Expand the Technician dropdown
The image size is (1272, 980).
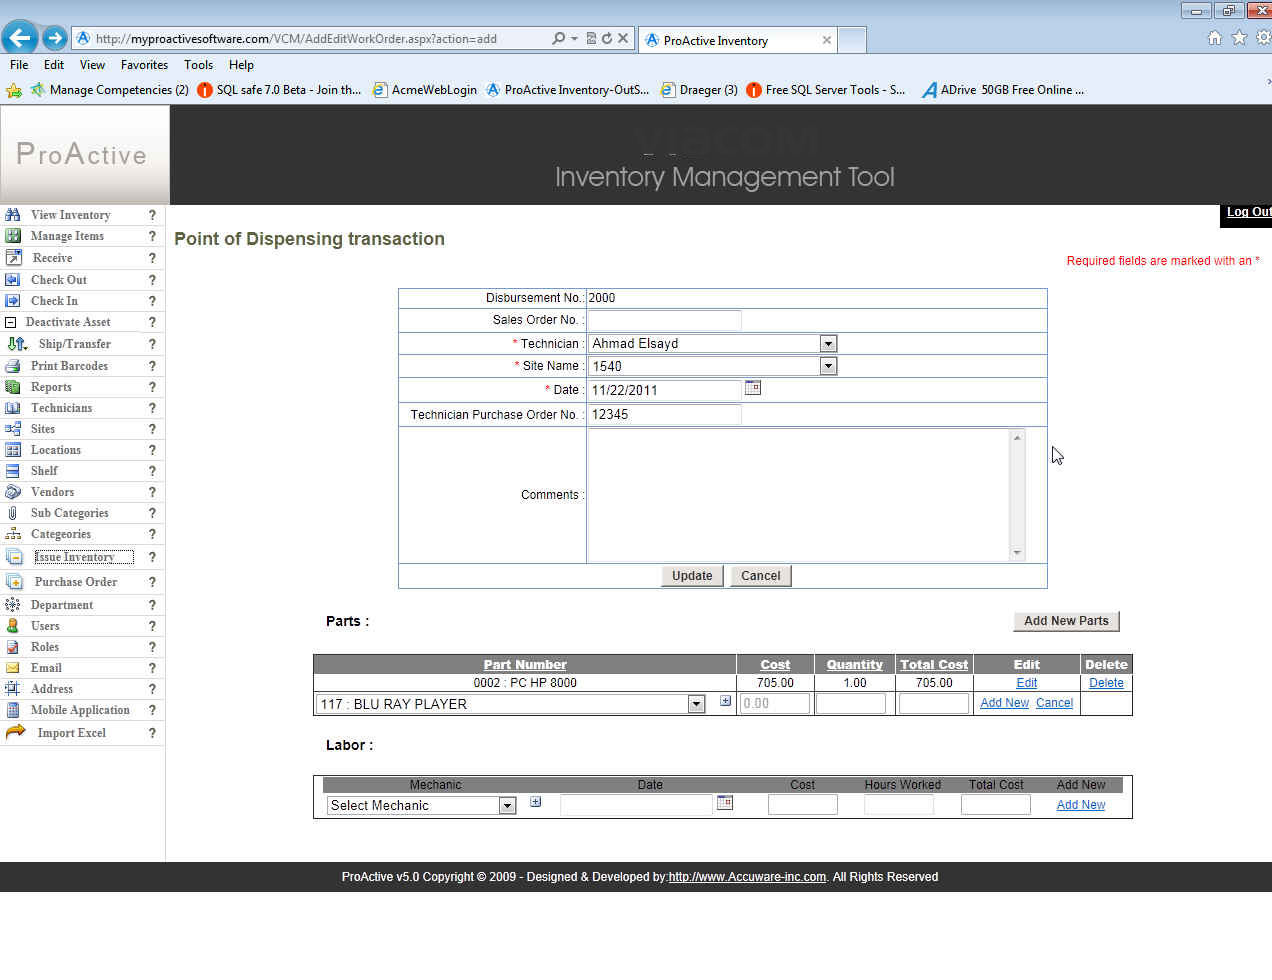[827, 343]
